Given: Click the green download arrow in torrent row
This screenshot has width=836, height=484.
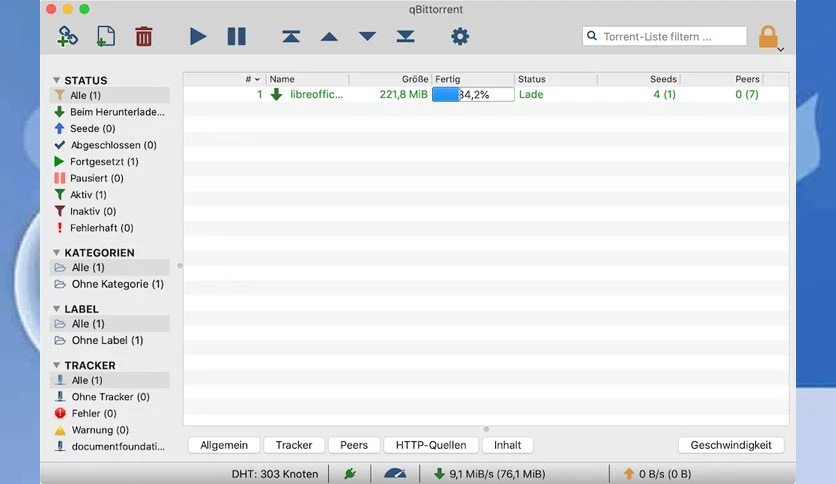Looking at the screenshot, I should (x=276, y=94).
